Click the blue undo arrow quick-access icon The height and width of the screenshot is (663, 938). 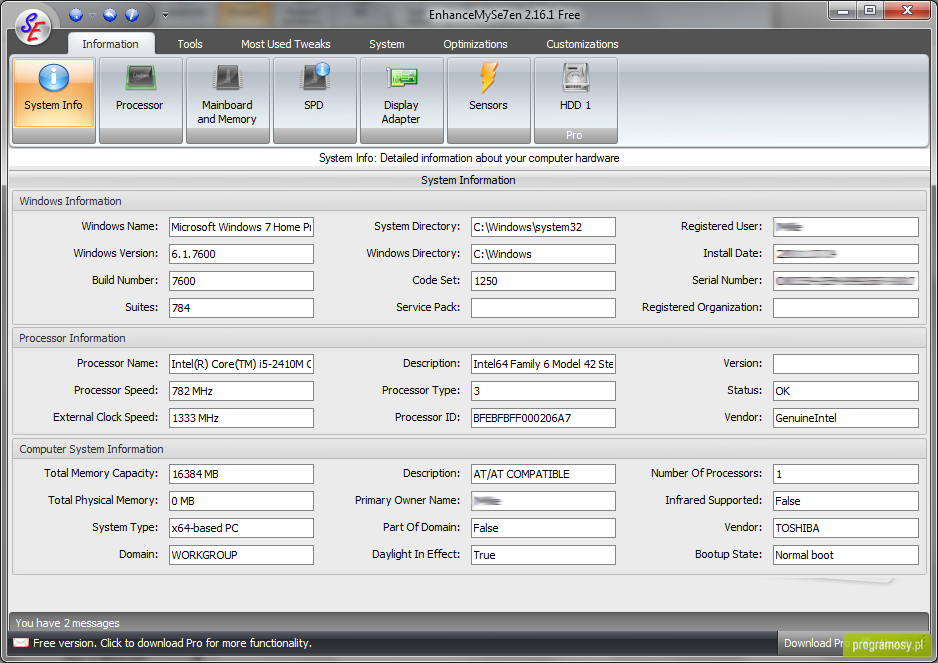pos(110,15)
